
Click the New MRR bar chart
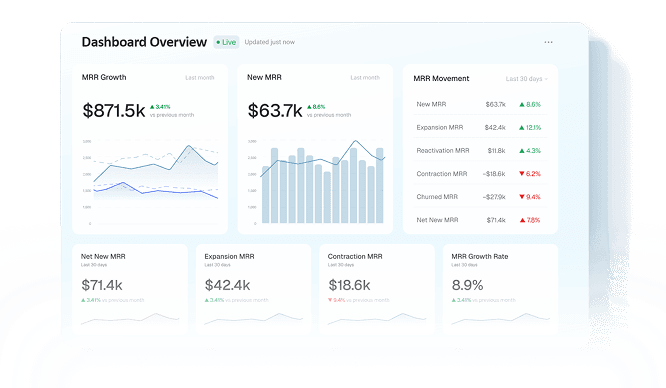point(316,181)
